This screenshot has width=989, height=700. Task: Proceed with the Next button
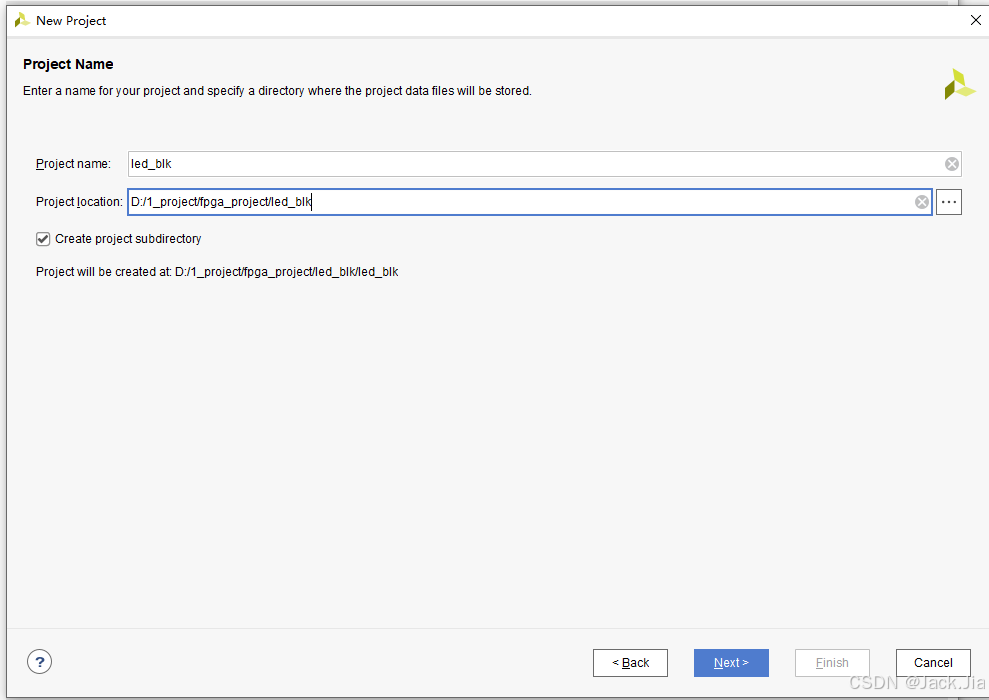tap(731, 663)
